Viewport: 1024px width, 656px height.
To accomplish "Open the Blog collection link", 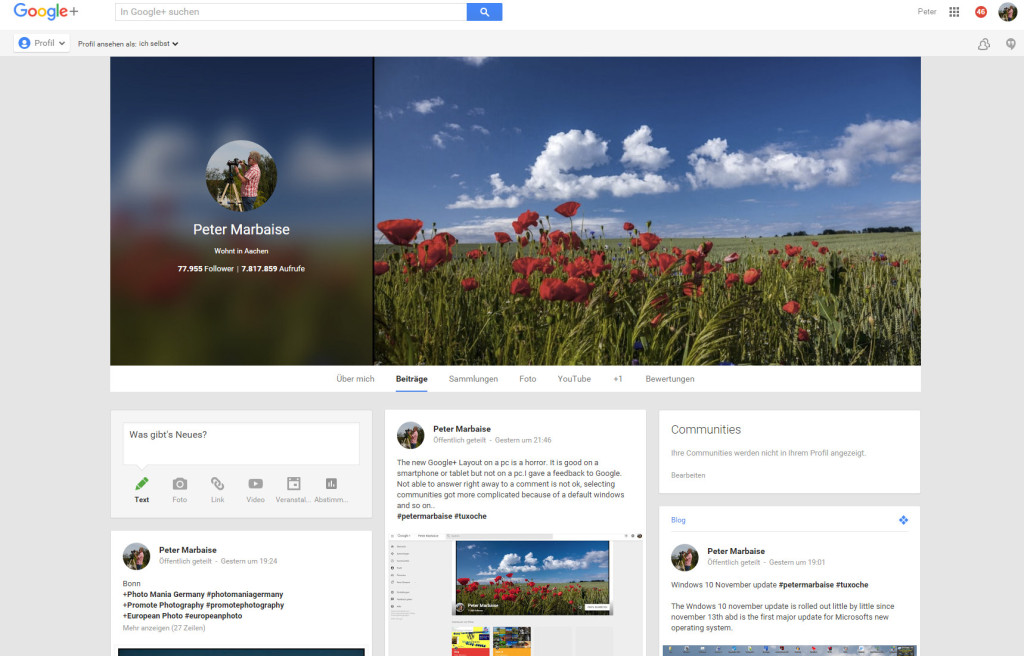I will 679,520.
